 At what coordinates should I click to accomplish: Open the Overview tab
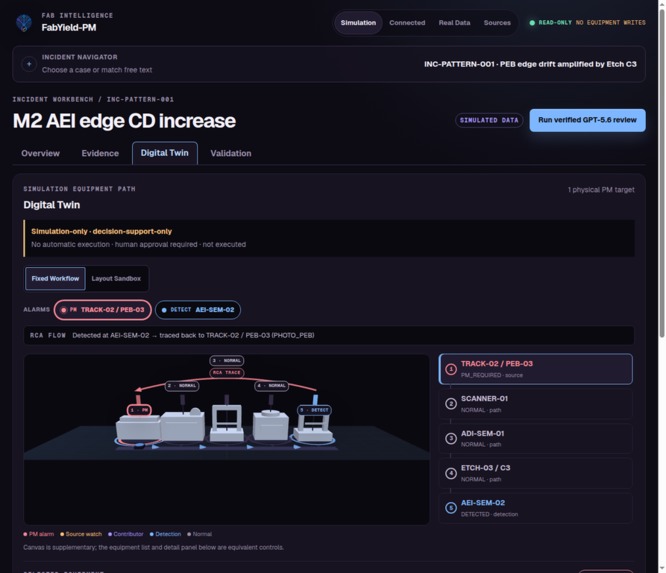pyautogui.click(x=40, y=153)
